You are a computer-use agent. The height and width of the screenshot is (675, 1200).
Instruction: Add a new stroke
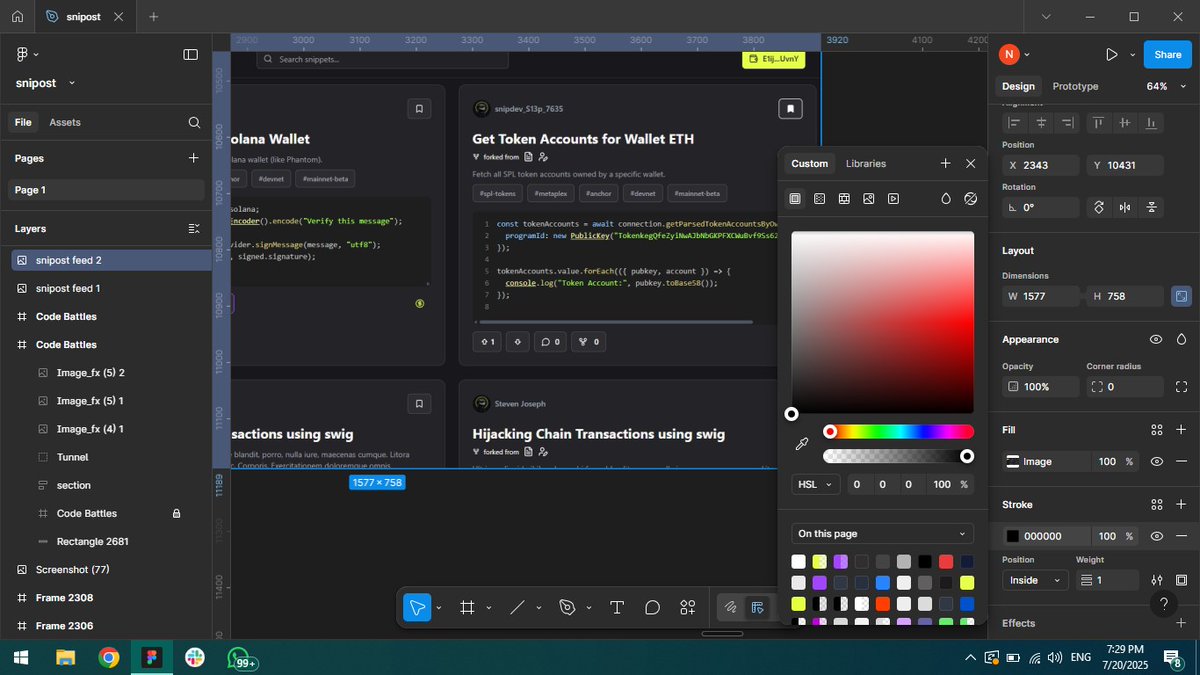[1181, 505]
